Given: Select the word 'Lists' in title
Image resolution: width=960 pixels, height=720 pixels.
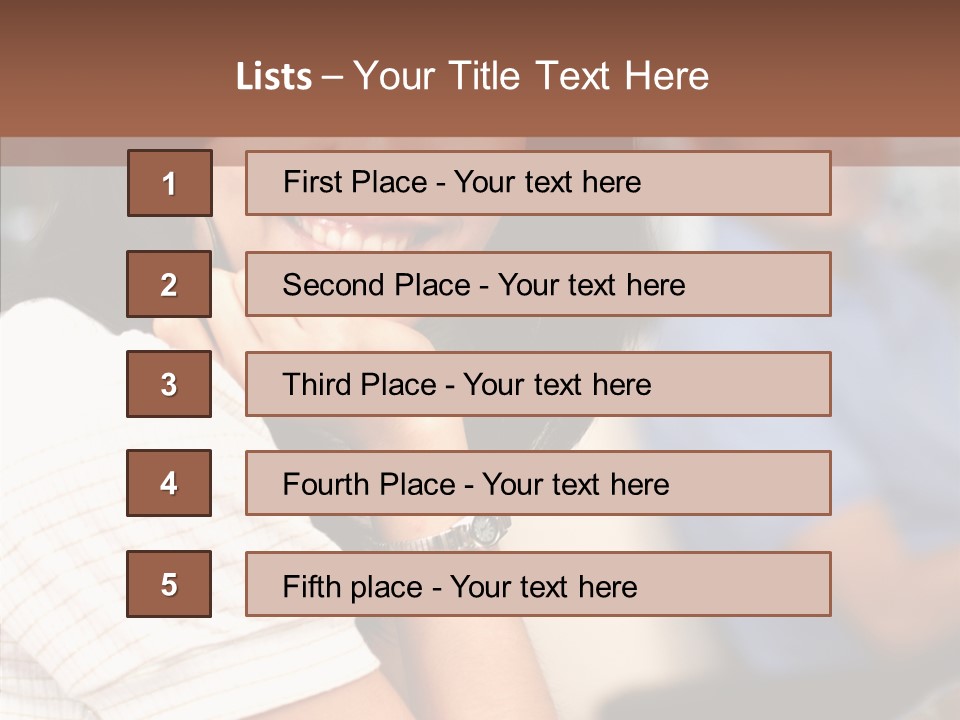Looking at the screenshot, I should coord(274,77).
